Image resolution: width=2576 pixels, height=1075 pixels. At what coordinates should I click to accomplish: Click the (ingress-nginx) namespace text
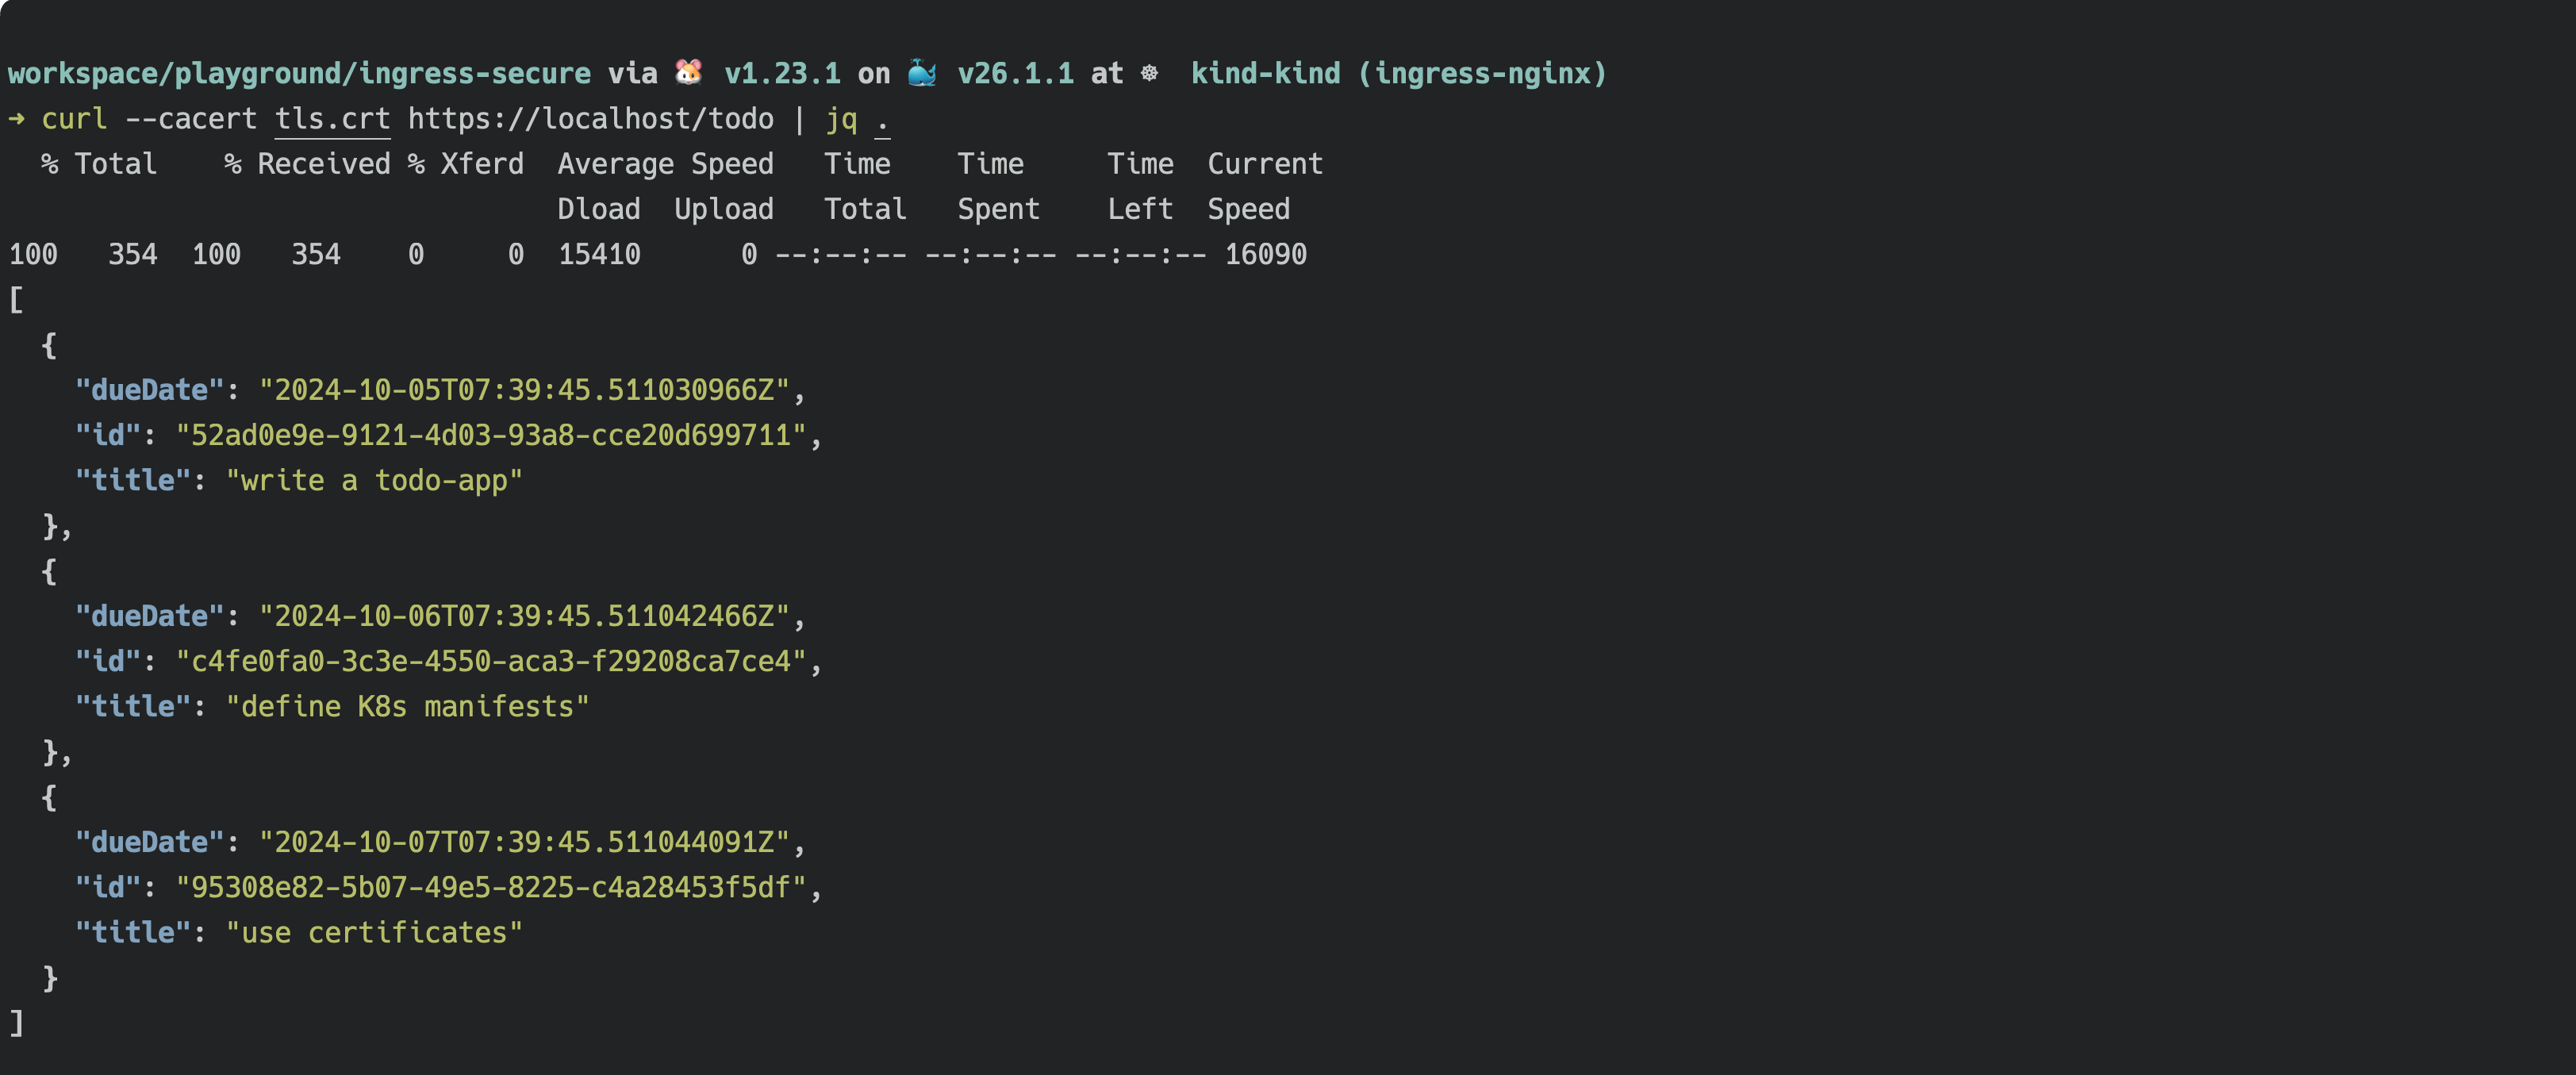(1482, 73)
